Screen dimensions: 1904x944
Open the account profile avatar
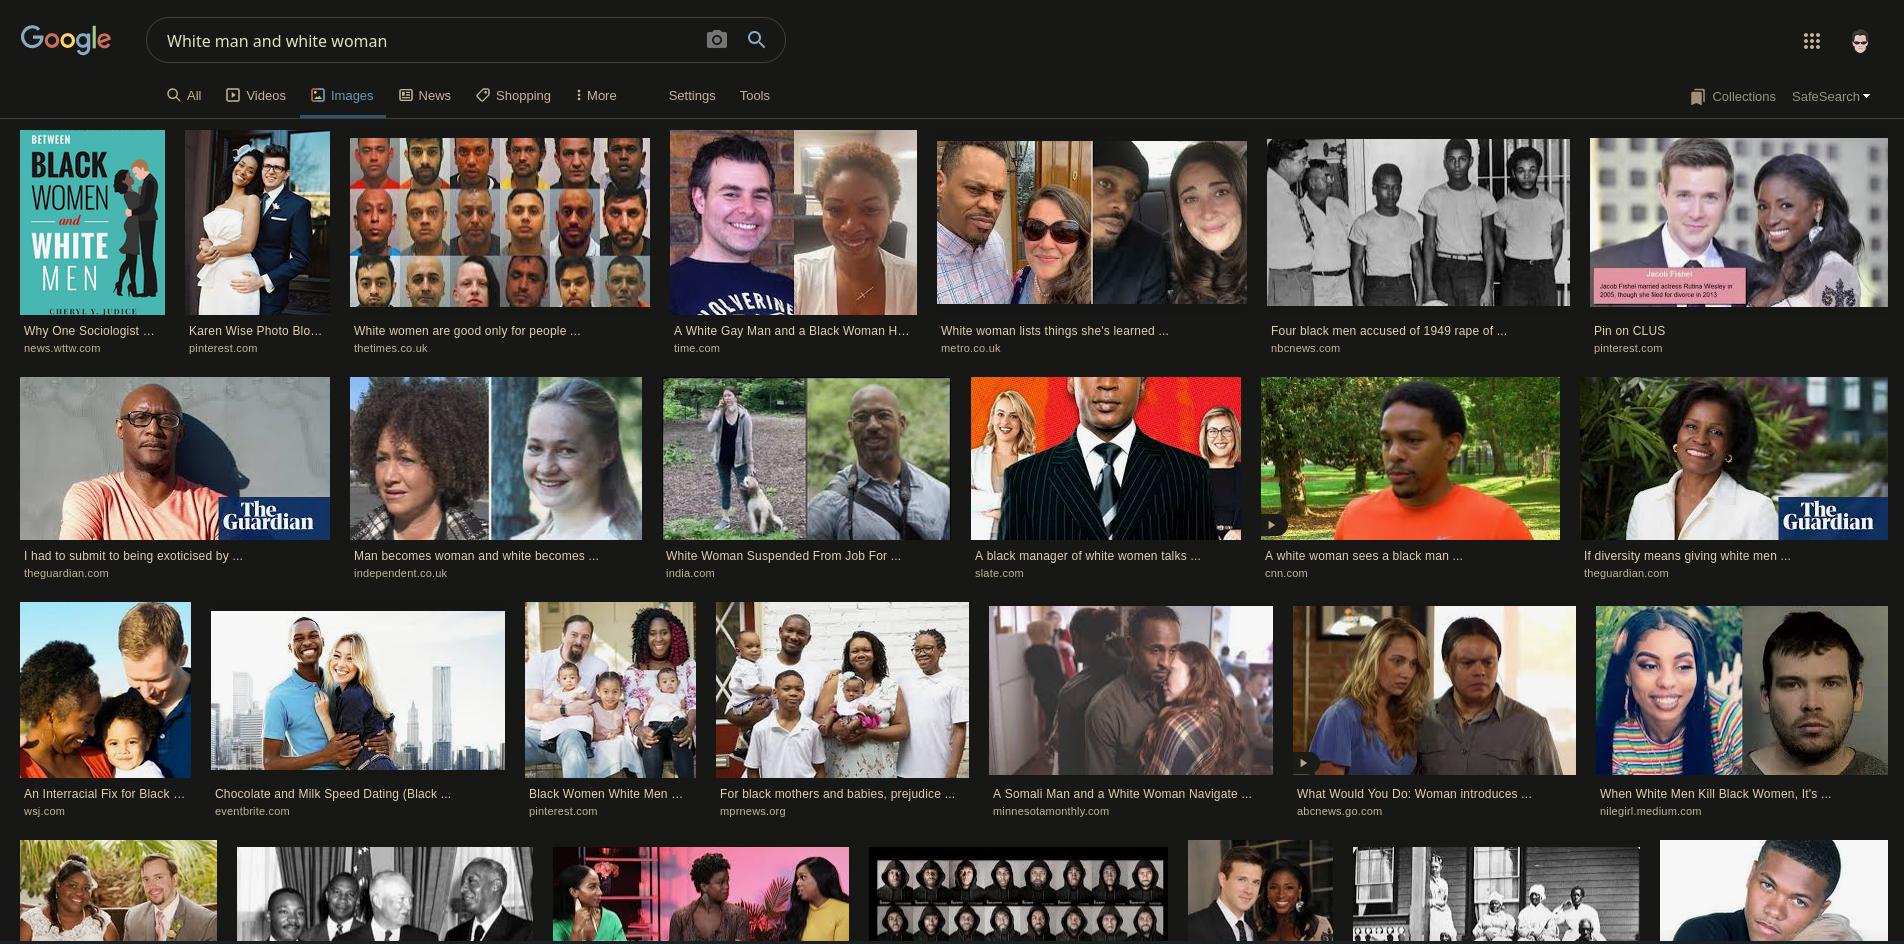tap(1860, 41)
